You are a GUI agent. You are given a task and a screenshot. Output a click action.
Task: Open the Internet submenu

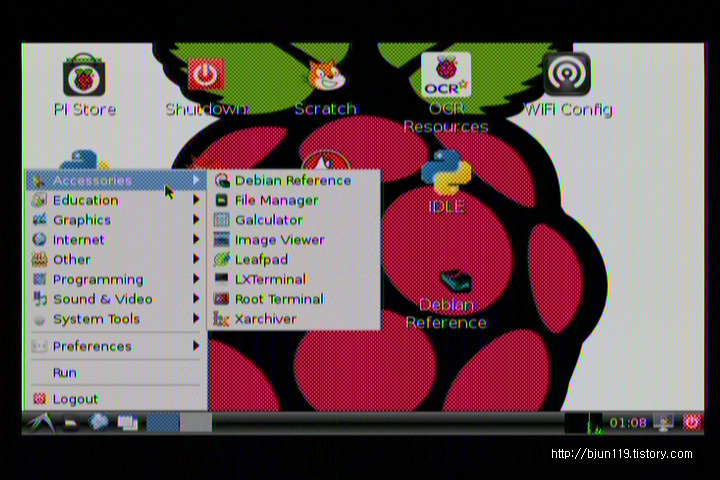pos(117,240)
